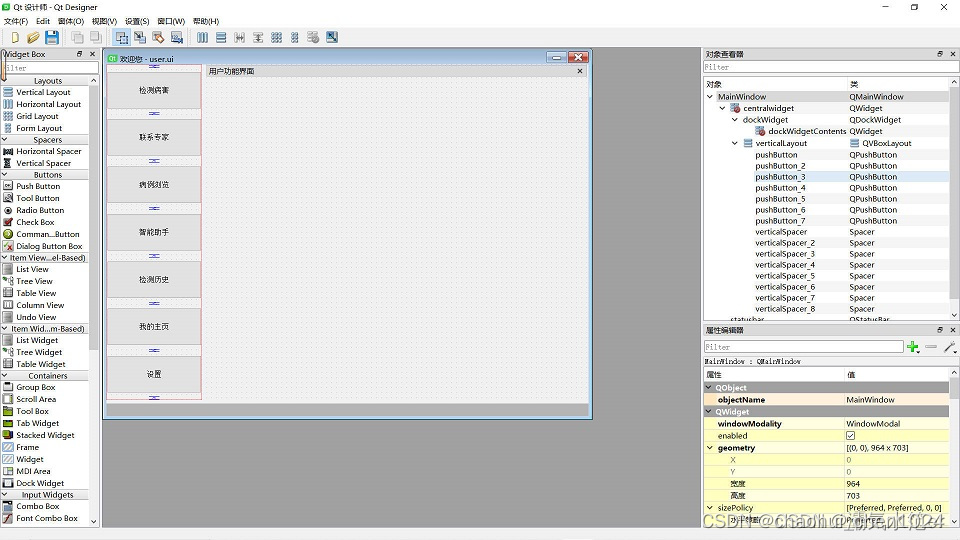Screen dimensions: 960x540
Task: Collapse the Containers category
Action: coord(5,375)
